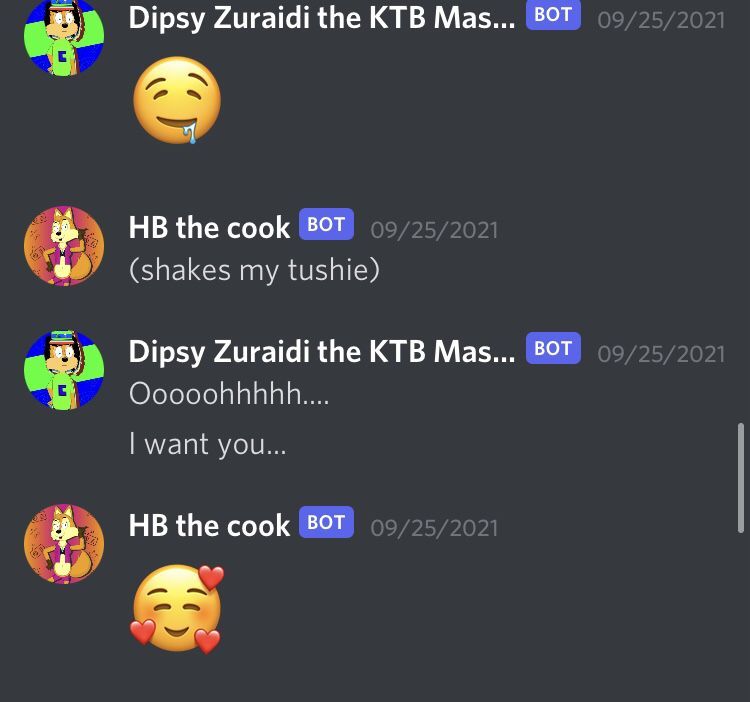Click BOT badge on second Dipsy Zuraidi message
The image size is (750, 702).
[x=553, y=348]
